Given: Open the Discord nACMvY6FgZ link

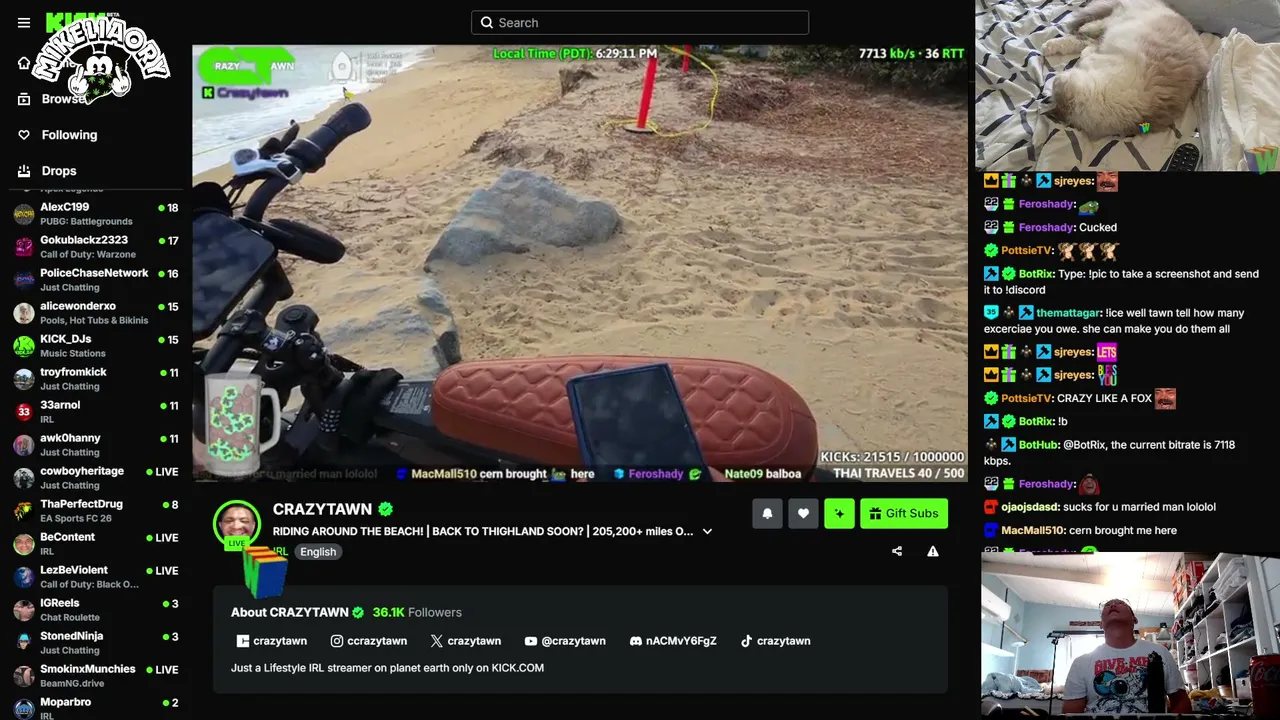Looking at the screenshot, I should click(673, 641).
